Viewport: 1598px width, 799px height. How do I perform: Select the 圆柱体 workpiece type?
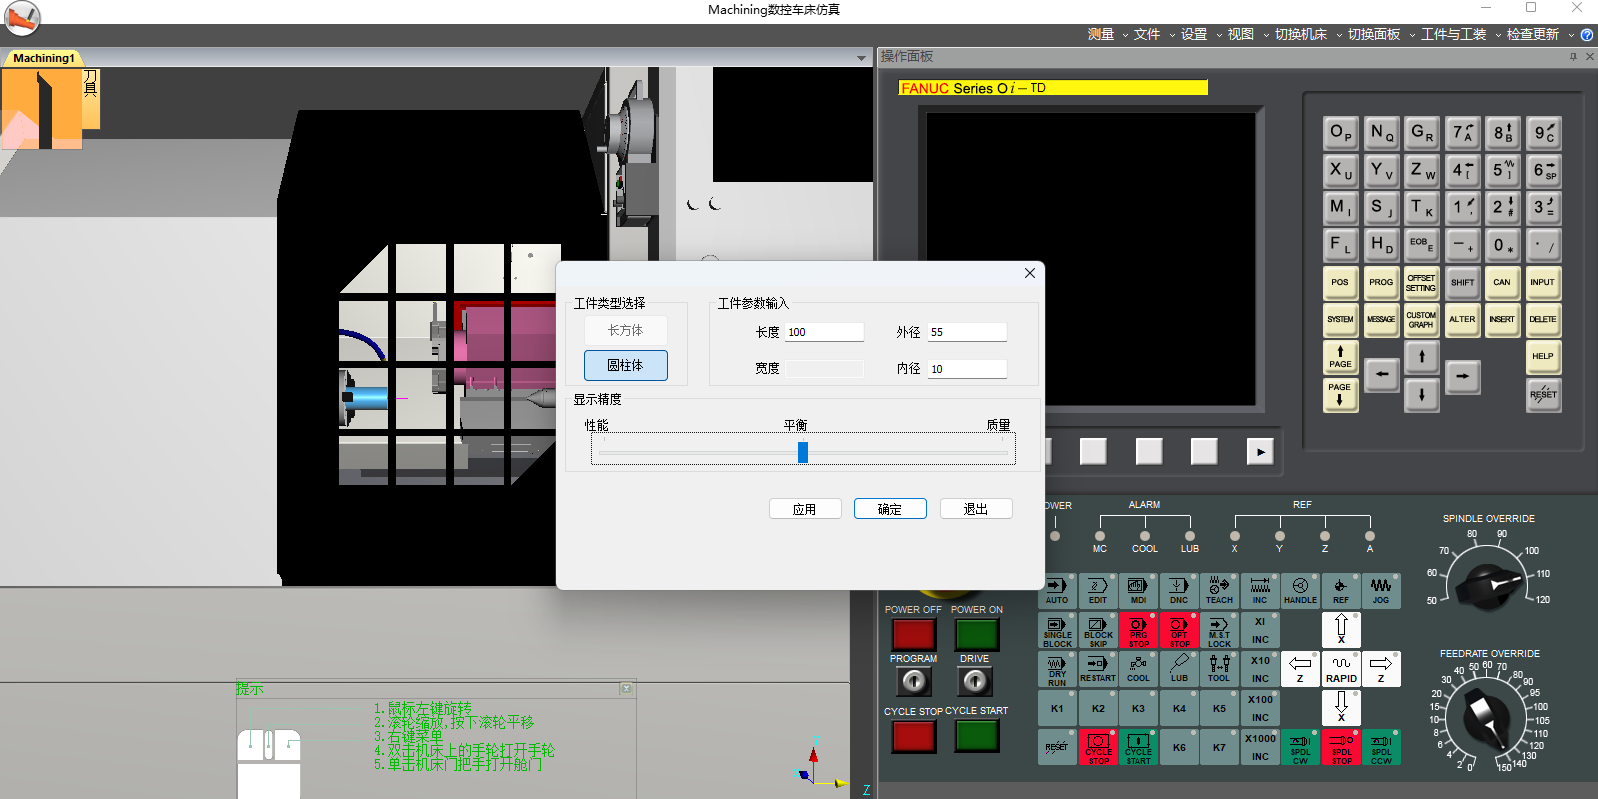click(625, 366)
